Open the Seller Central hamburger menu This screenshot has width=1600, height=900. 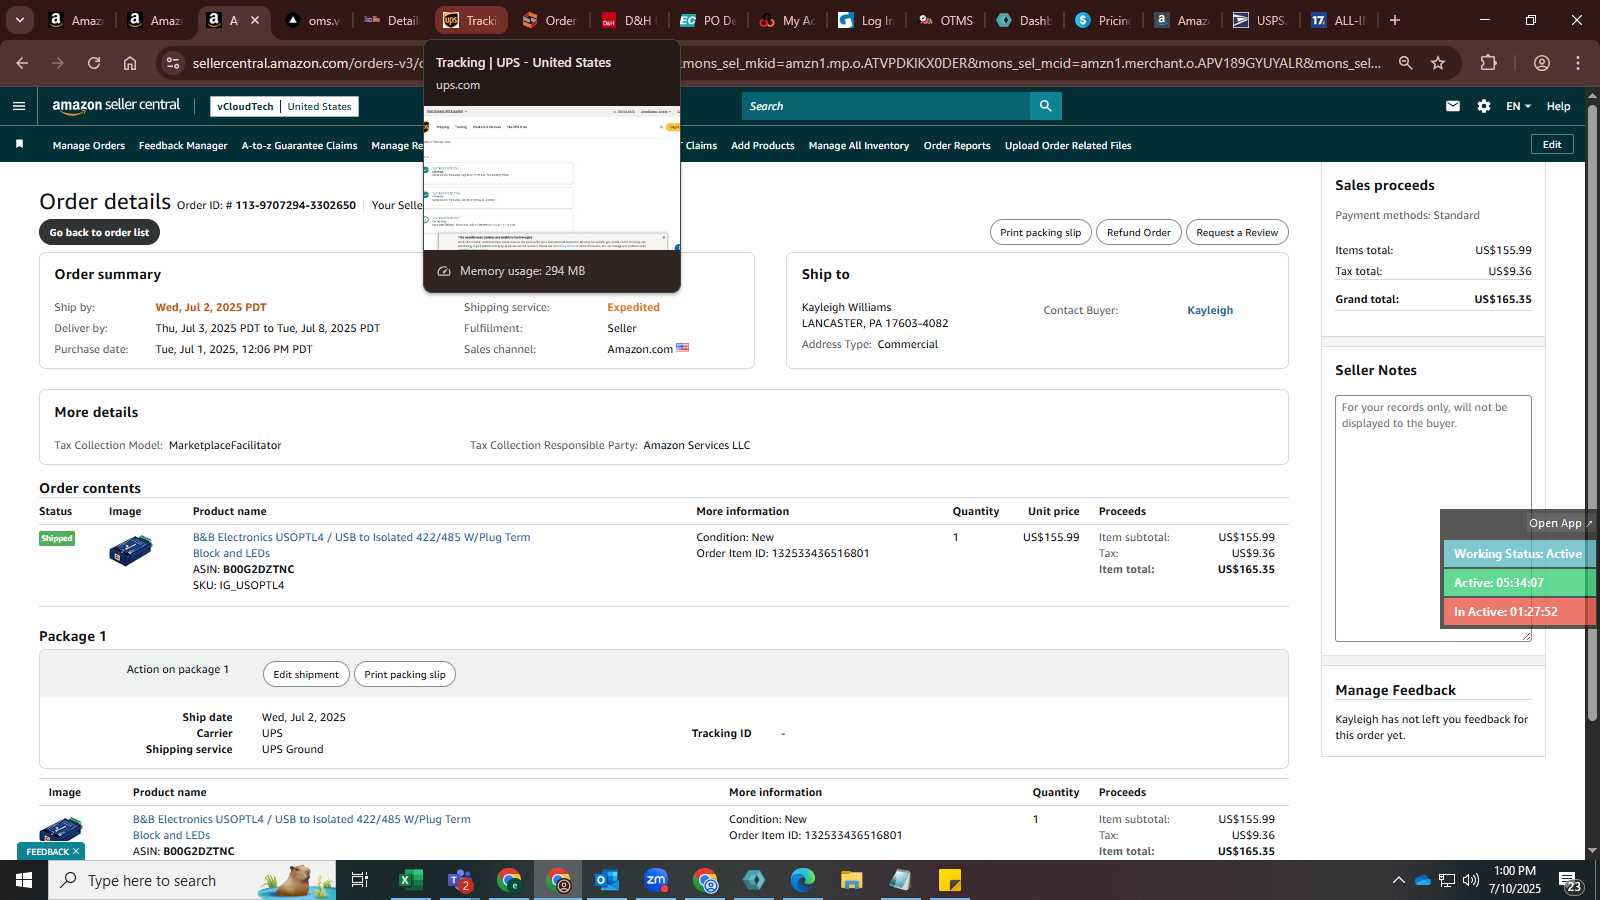(x=19, y=106)
